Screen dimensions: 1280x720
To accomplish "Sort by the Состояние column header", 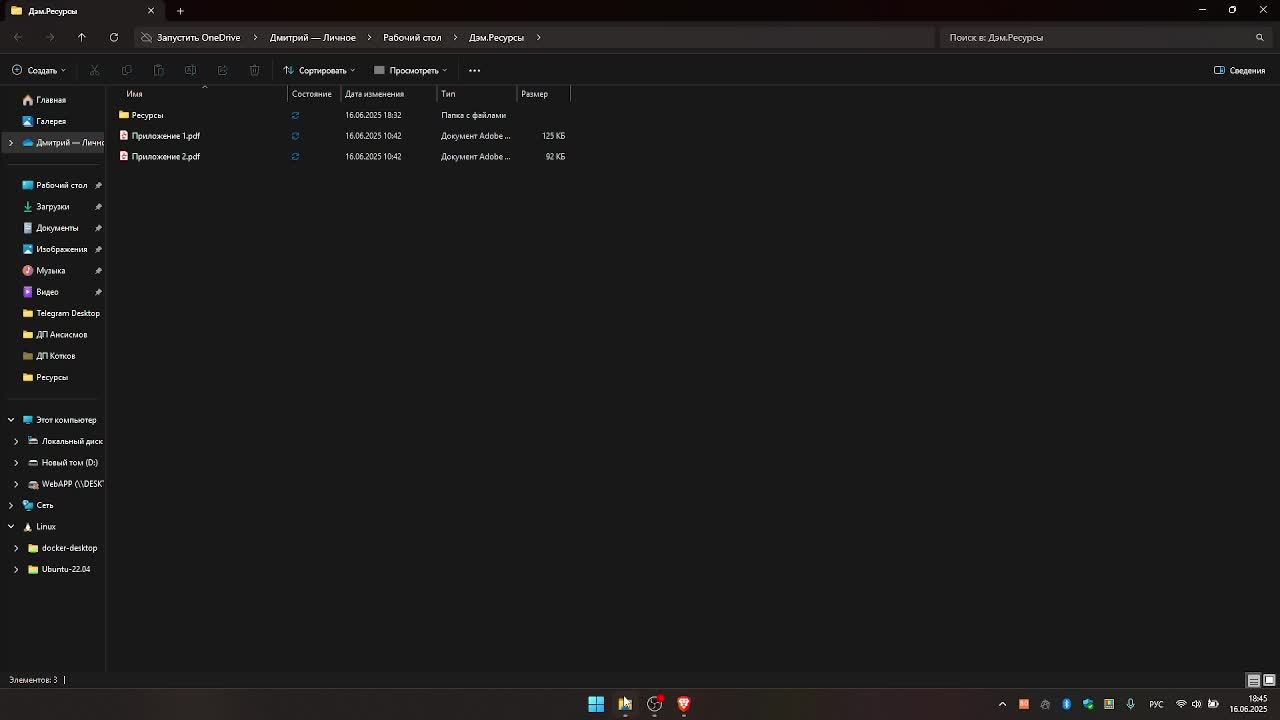I will pyautogui.click(x=312, y=94).
